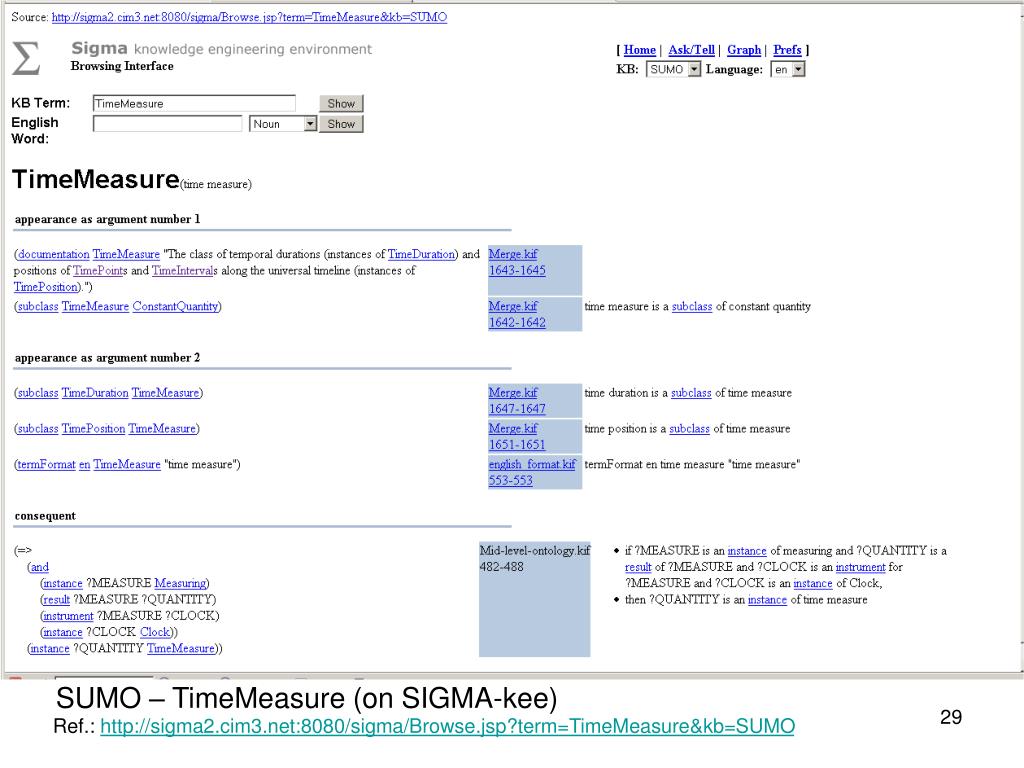Click the Sigma logo icon
This screenshot has height=768, width=1024.
(x=26, y=57)
